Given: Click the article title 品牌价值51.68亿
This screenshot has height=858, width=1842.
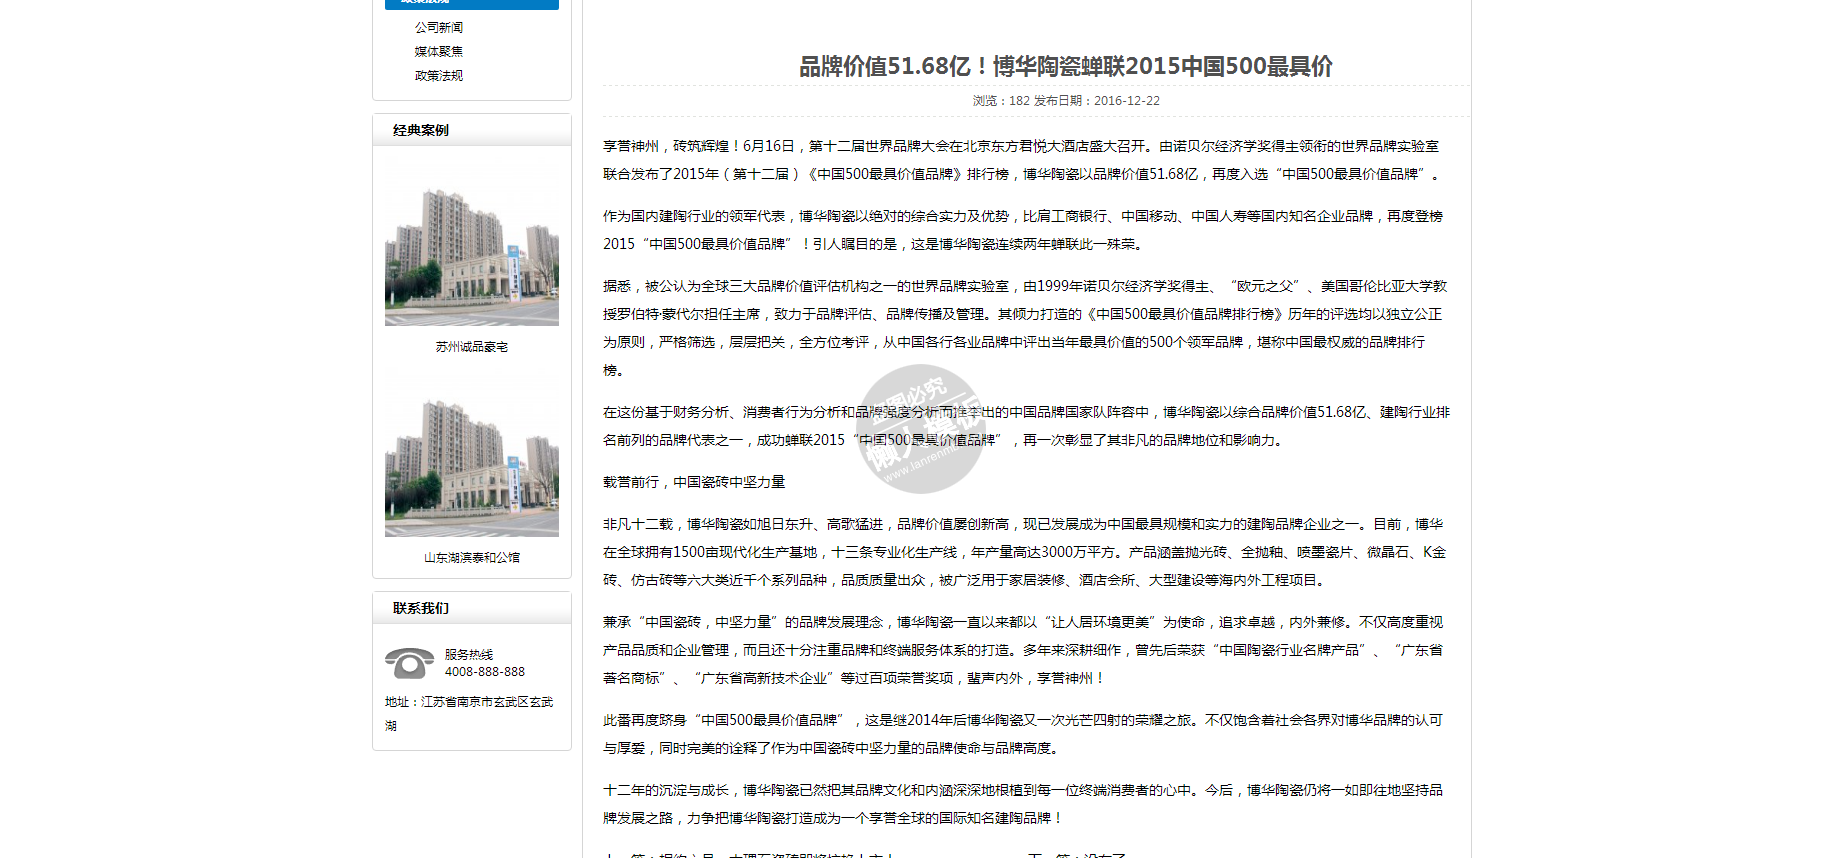Looking at the screenshot, I should [x=1065, y=66].
